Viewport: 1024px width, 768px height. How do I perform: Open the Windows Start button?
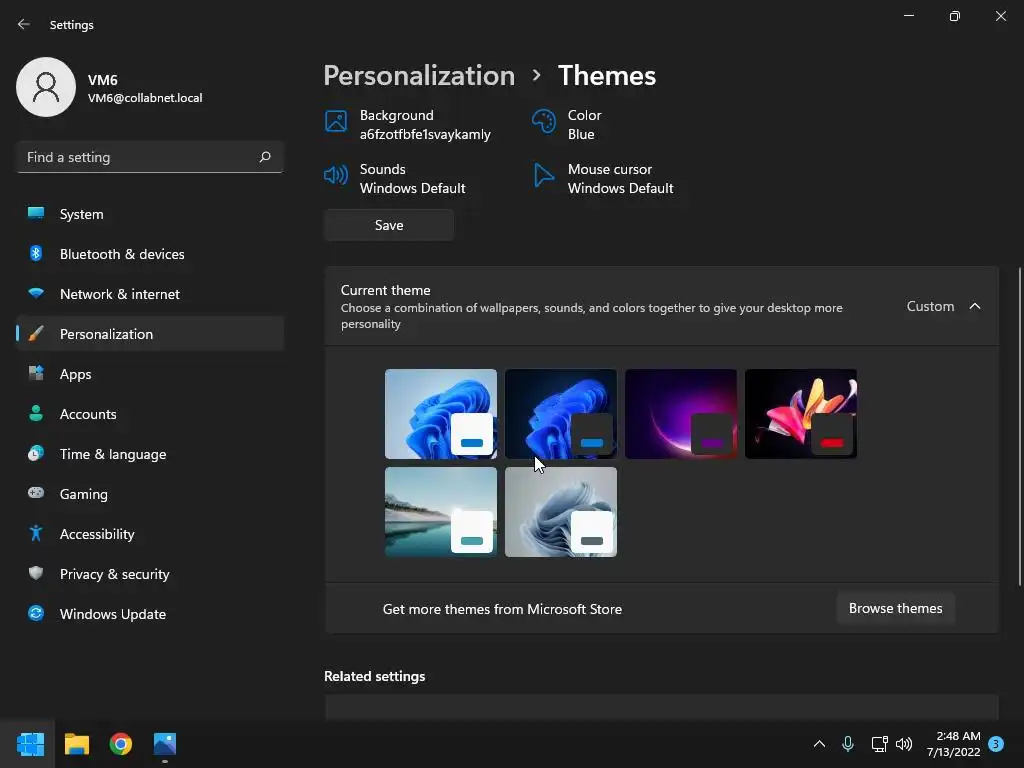click(x=30, y=744)
